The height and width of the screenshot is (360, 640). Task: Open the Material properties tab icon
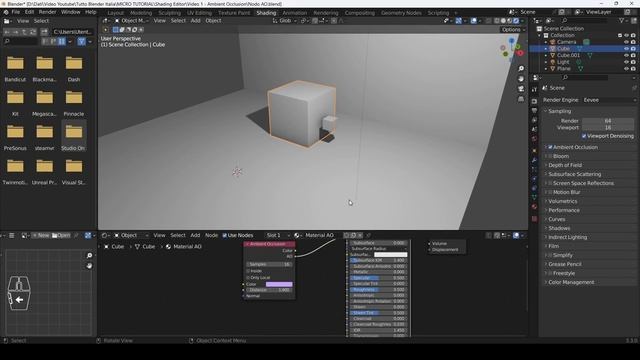(x=534, y=207)
